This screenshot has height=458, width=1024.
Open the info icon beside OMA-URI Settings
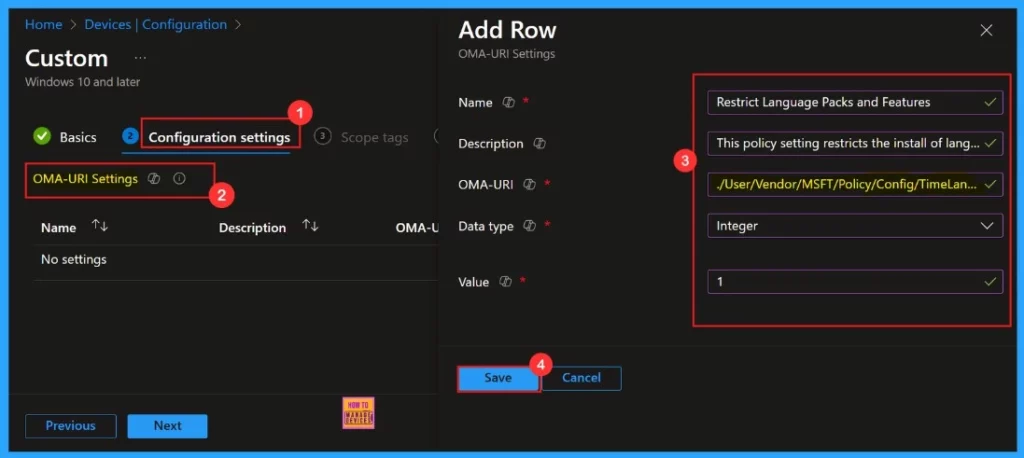[180, 178]
